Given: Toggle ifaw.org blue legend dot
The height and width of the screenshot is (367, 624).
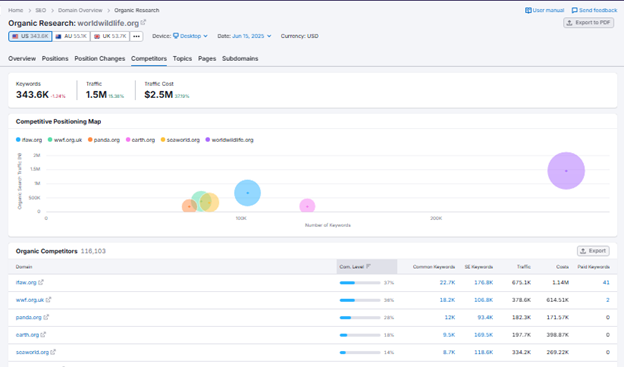Looking at the screenshot, I should click(18, 140).
